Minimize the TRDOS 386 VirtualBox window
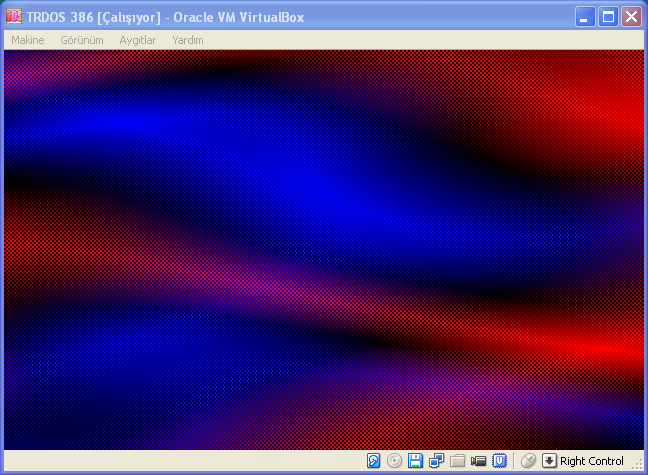Screen dimensions: 648x475 point(585,16)
